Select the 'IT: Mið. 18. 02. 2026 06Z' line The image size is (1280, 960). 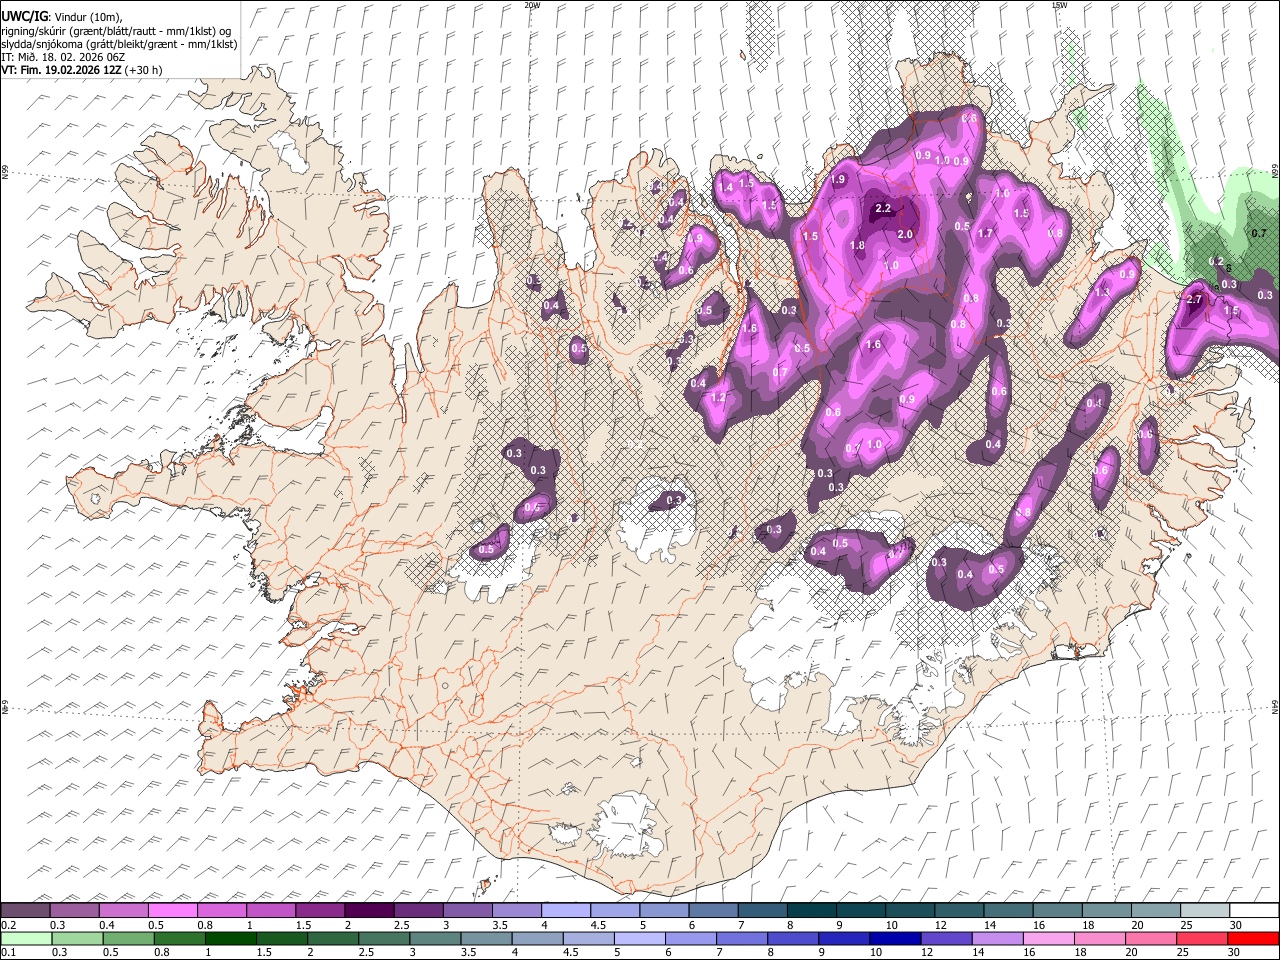pos(63,57)
